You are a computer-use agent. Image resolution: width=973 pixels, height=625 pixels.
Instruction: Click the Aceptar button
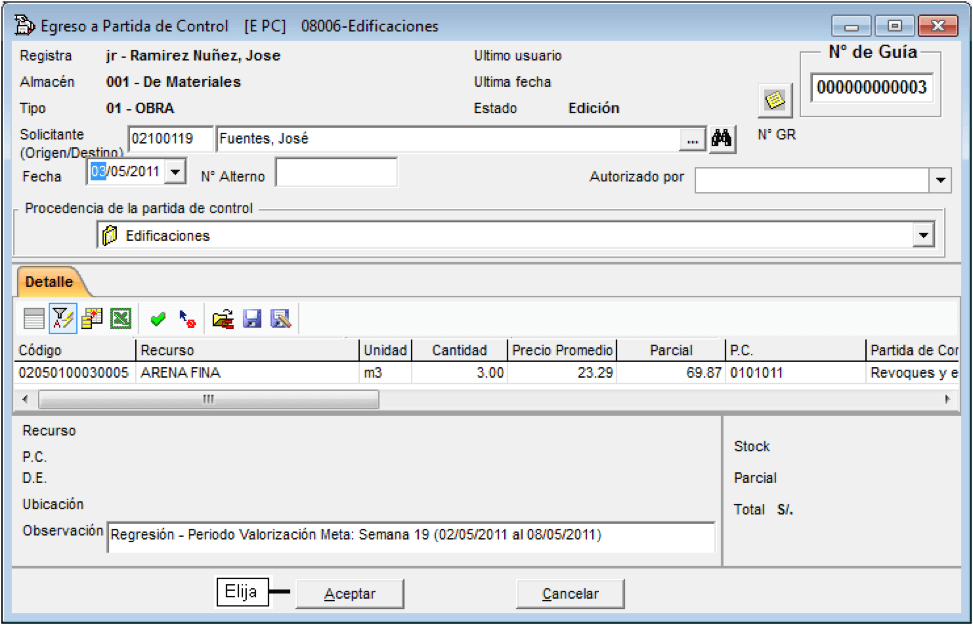[x=350, y=594]
